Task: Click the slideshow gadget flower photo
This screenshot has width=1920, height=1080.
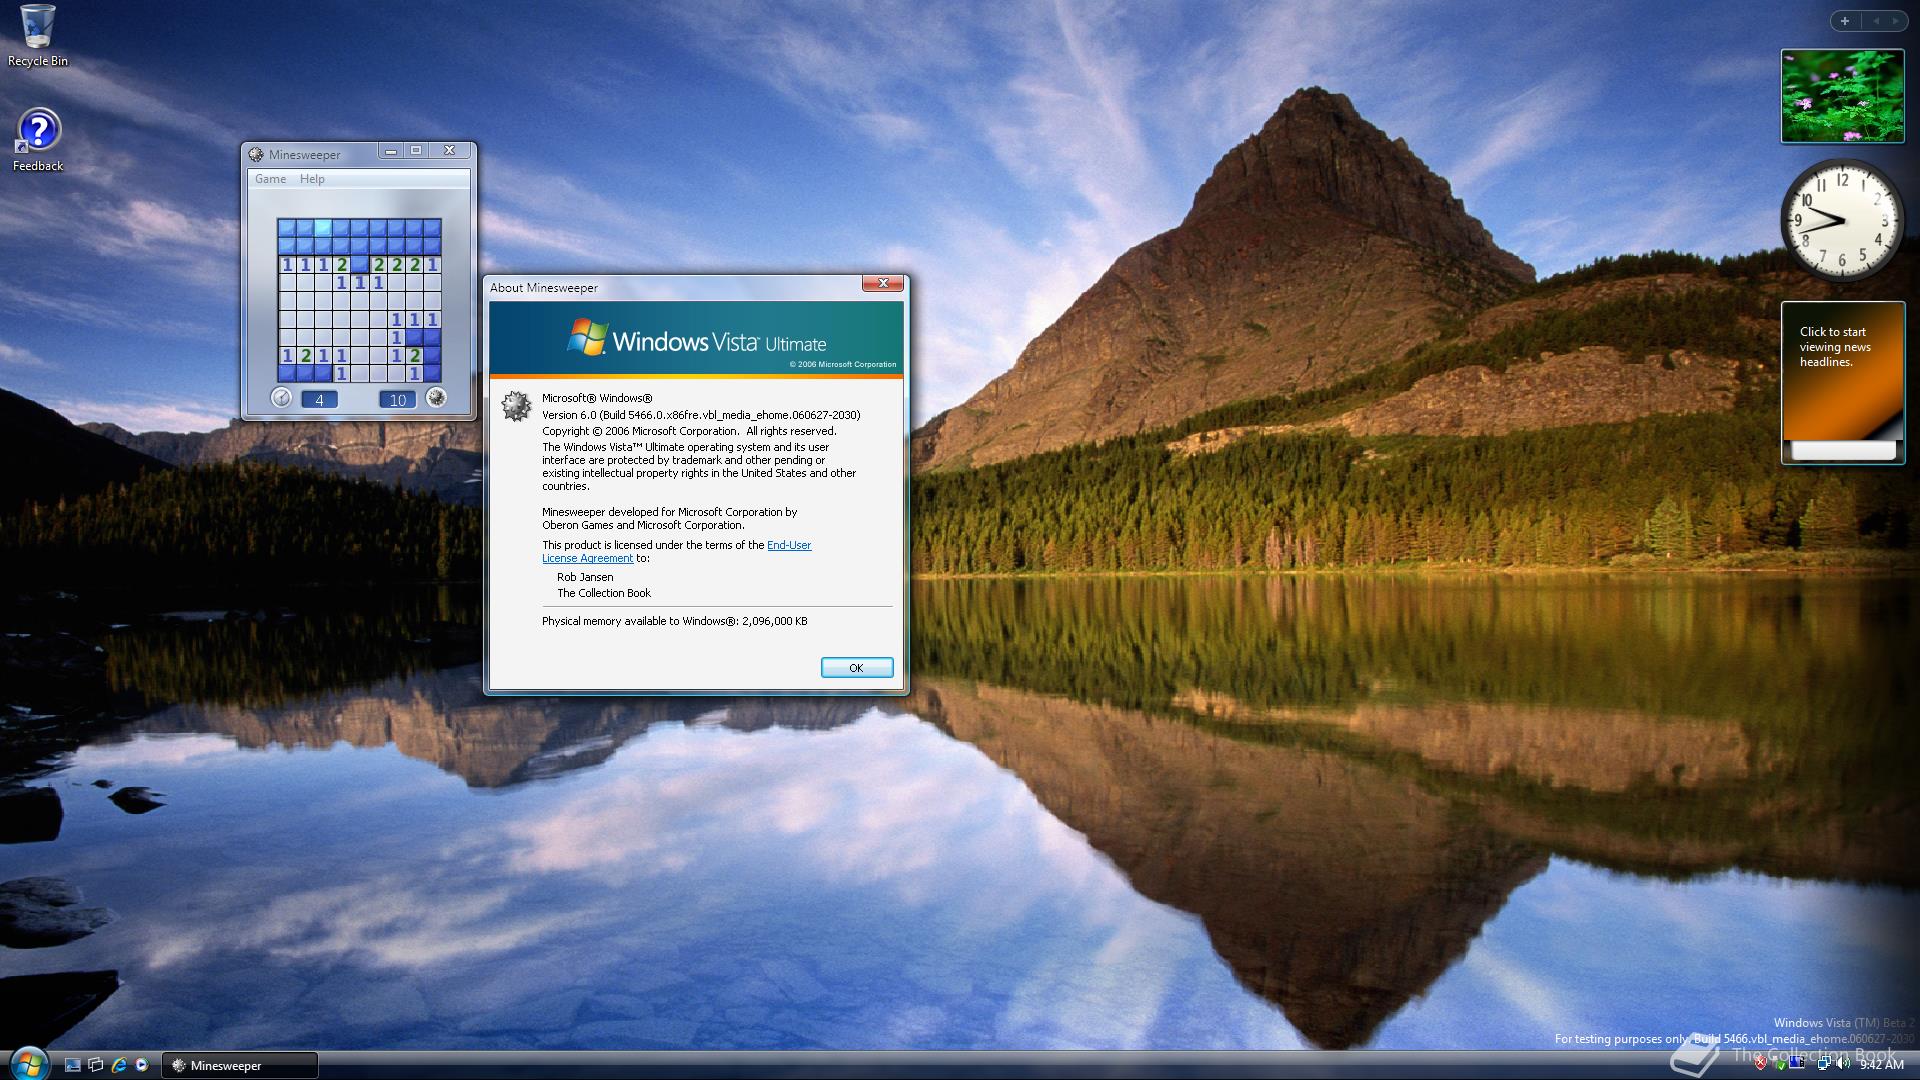Action: tap(1842, 96)
